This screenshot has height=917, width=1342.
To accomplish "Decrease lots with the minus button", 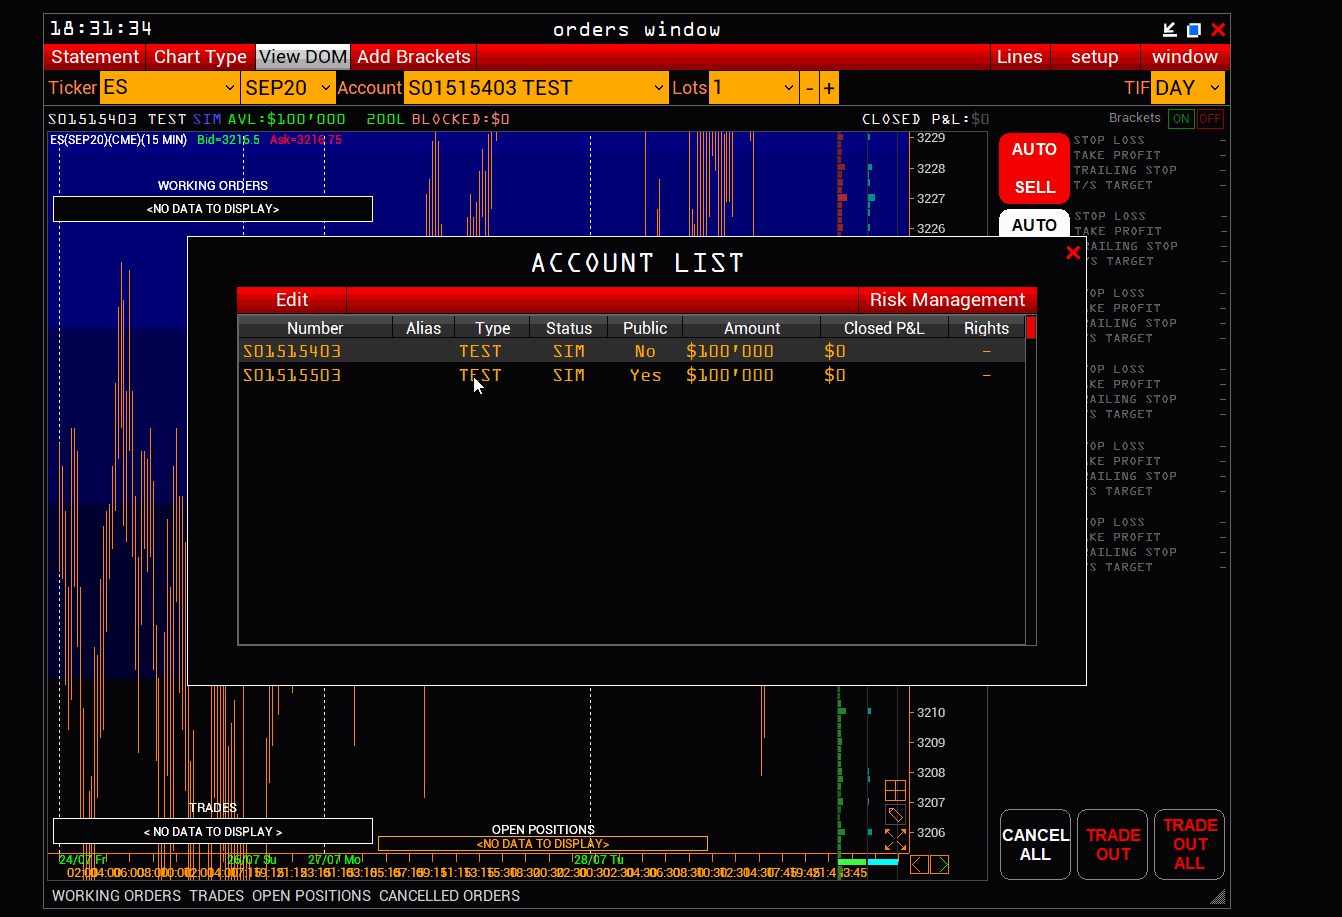I will click(x=810, y=88).
